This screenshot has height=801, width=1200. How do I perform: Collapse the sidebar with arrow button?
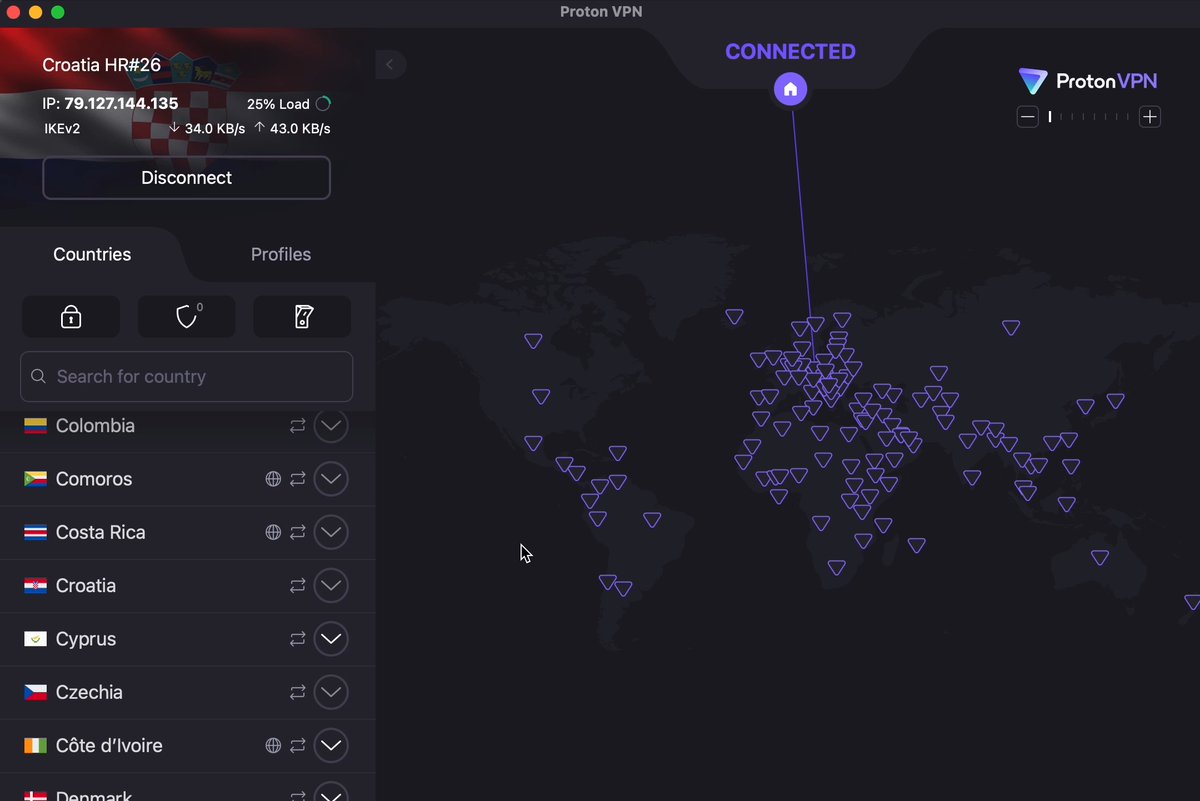[390, 64]
